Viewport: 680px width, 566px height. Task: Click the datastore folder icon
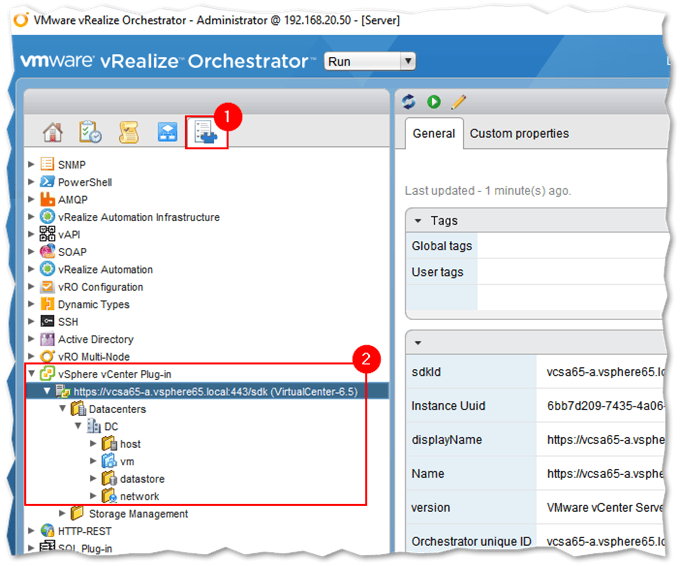tap(109, 478)
